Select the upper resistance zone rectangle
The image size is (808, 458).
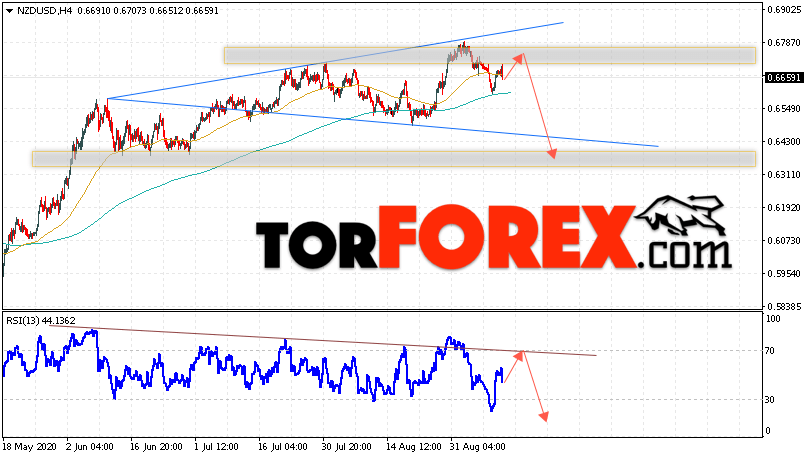pyautogui.click(x=490, y=56)
